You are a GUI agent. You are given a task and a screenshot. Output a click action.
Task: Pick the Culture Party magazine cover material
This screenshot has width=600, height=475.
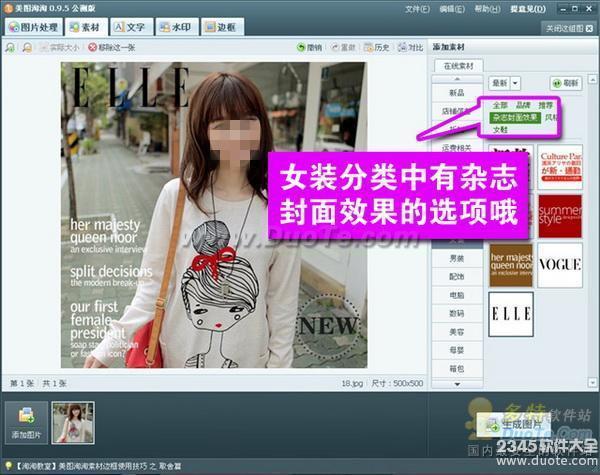560,167
